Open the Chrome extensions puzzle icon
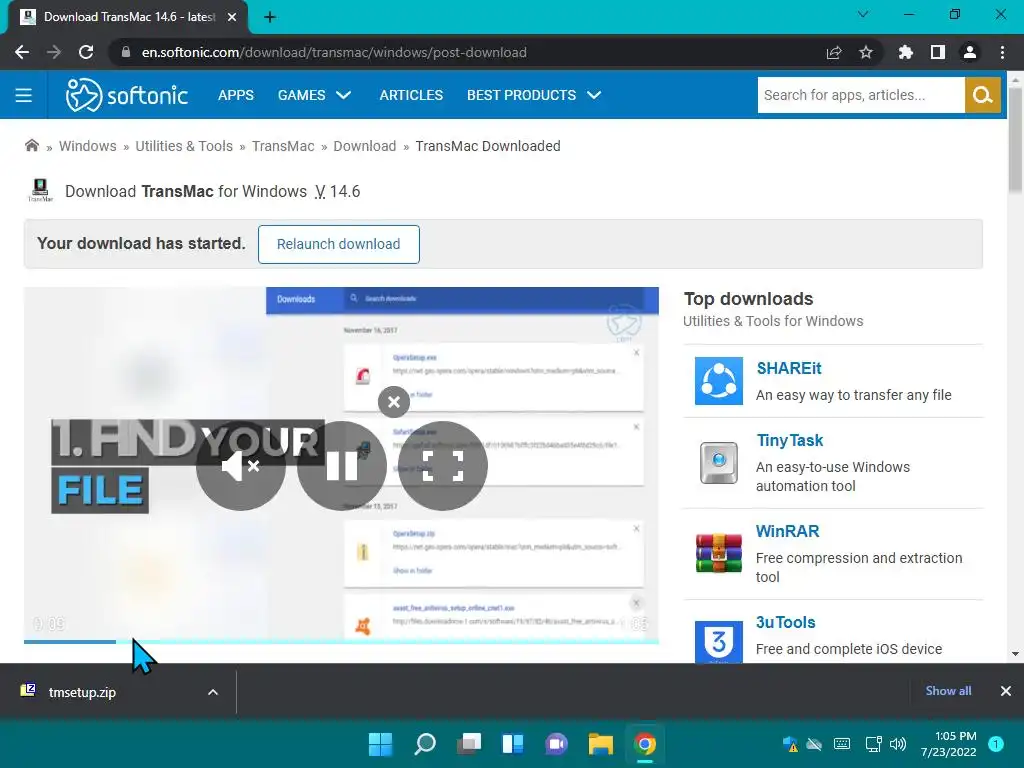The width and height of the screenshot is (1024, 768). pyautogui.click(x=905, y=52)
